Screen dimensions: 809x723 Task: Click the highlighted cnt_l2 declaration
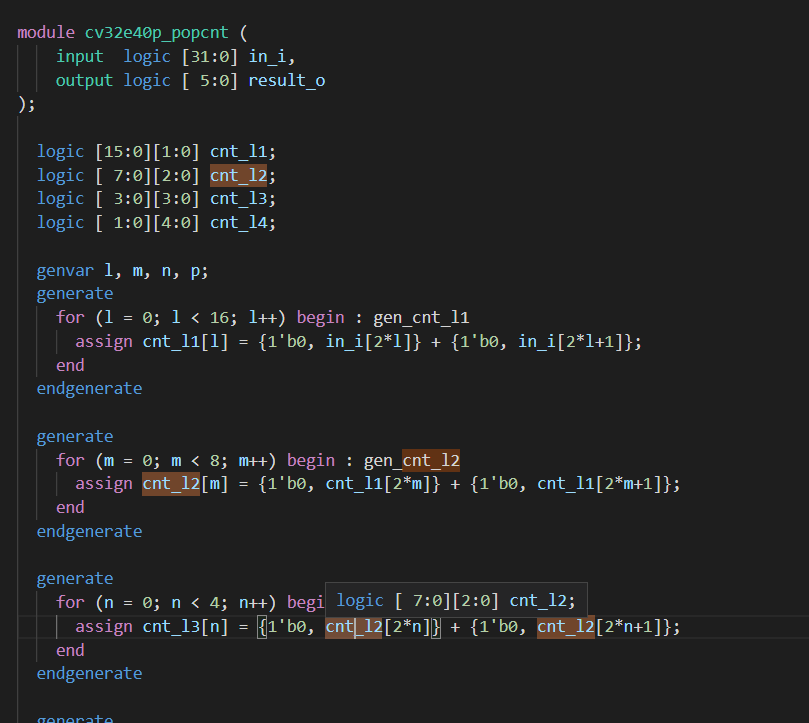[x=240, y=175]
